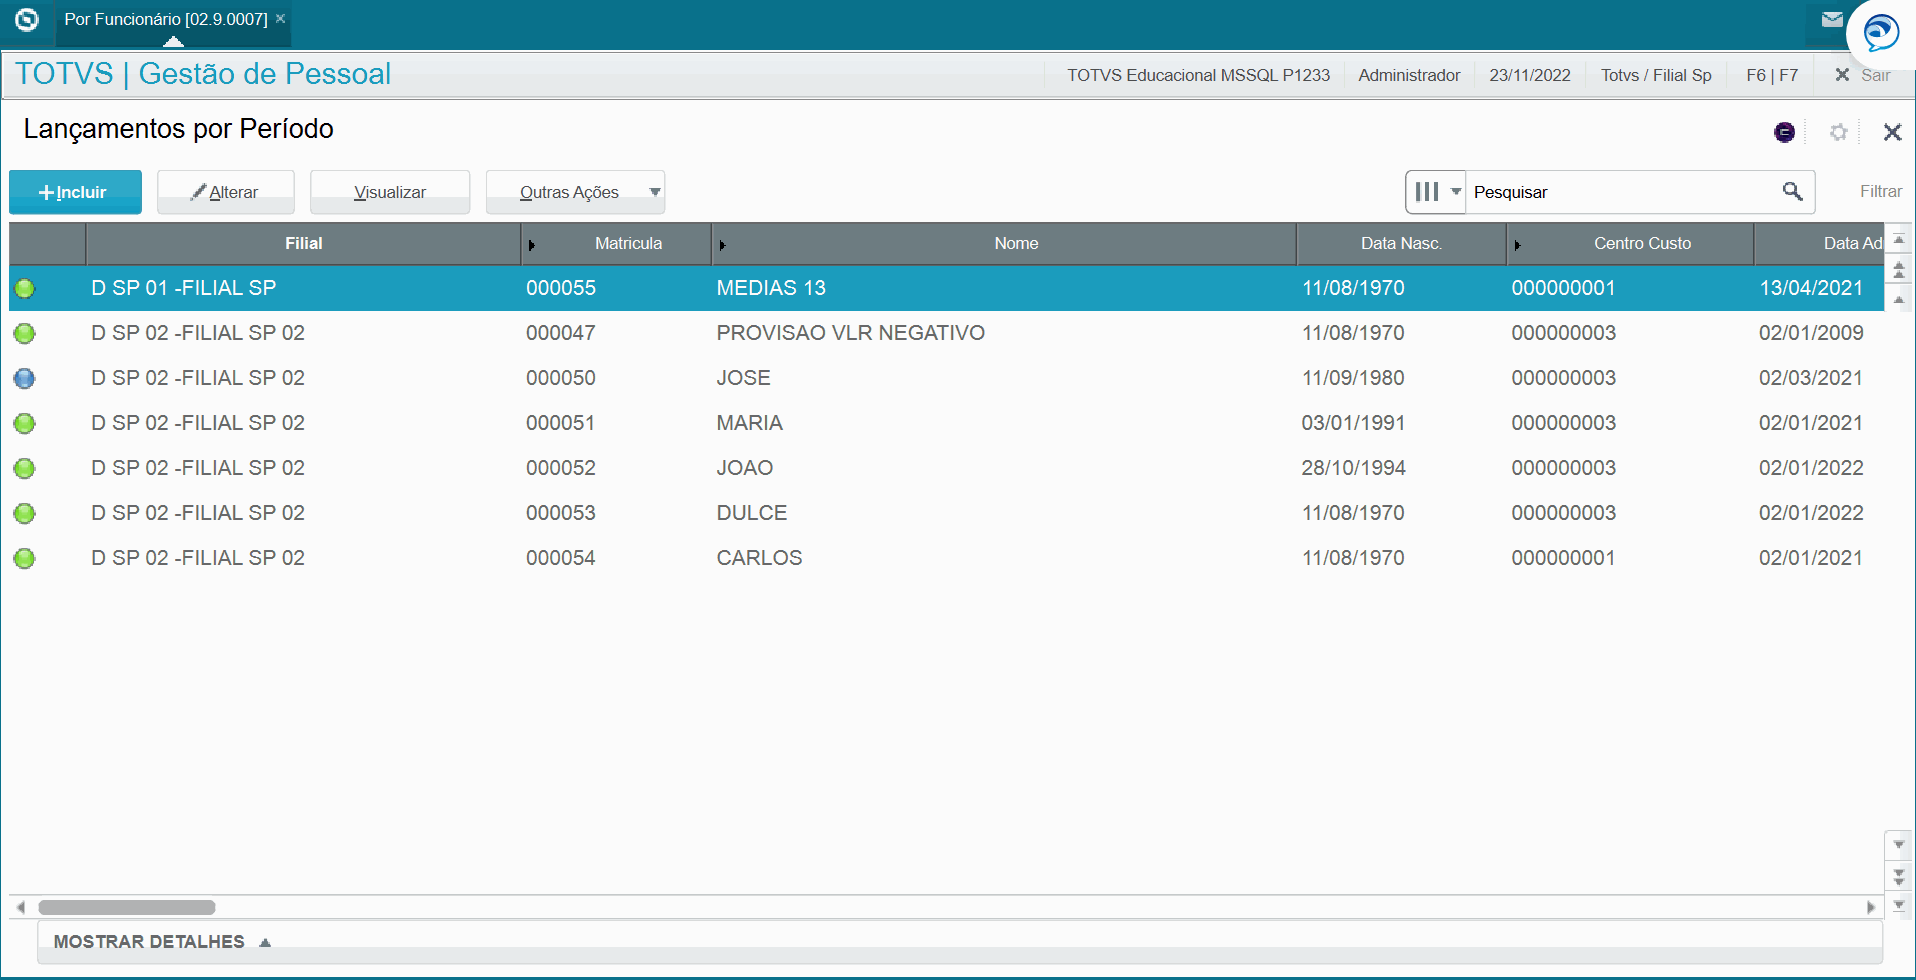Click horizontal scrollbar left arrow
Screen dimensions: 1916x980
point(20,907)
